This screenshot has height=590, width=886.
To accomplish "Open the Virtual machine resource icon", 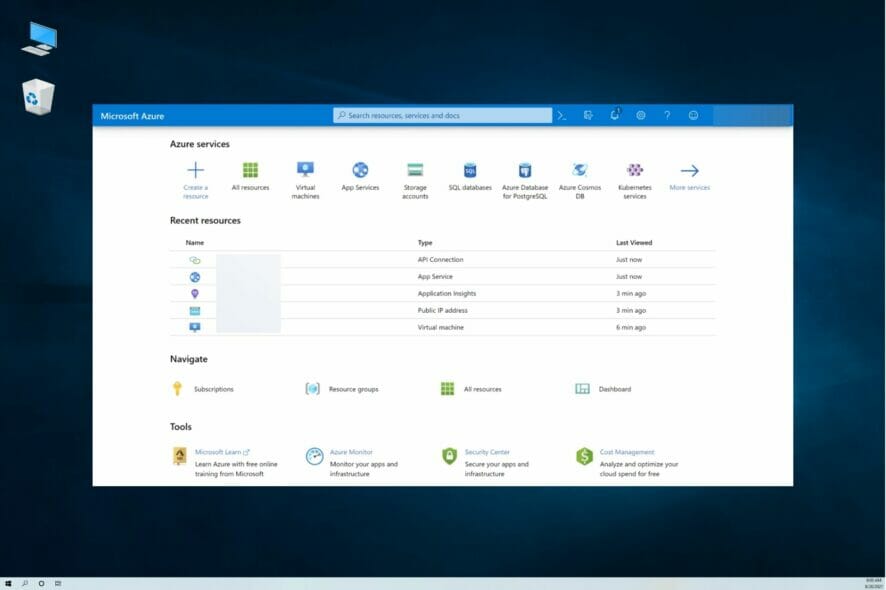I will (195, 327).
